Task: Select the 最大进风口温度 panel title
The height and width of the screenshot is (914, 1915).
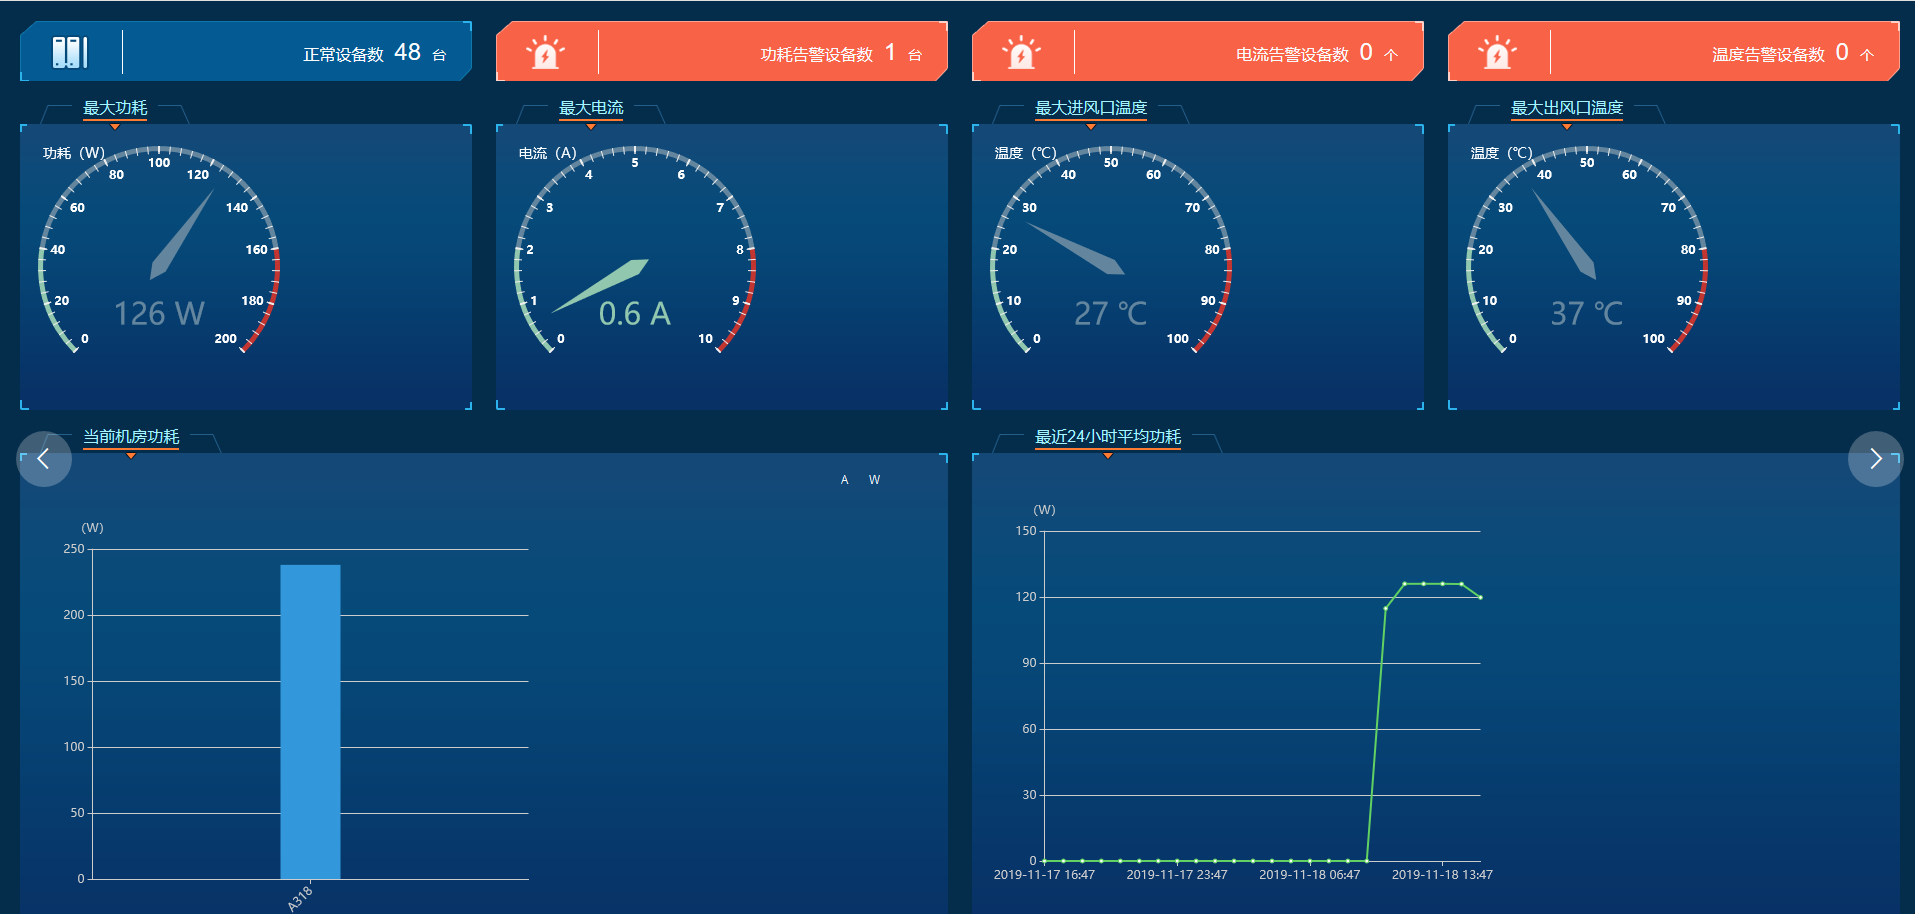Action: (x=1091, y=108)
